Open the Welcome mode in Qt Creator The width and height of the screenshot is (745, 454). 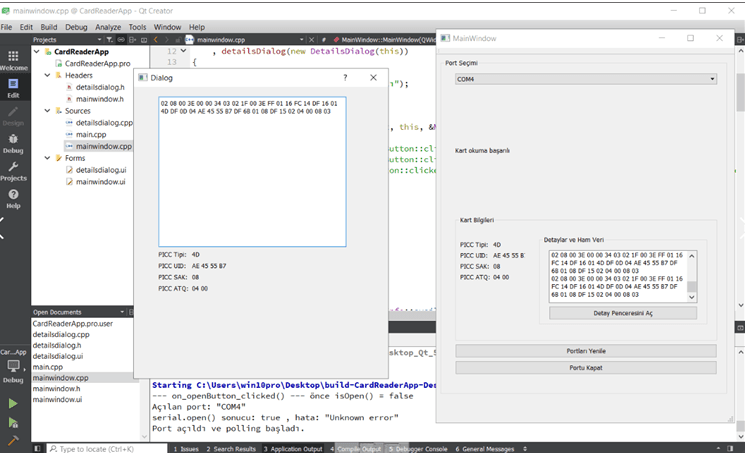point(13,60)
